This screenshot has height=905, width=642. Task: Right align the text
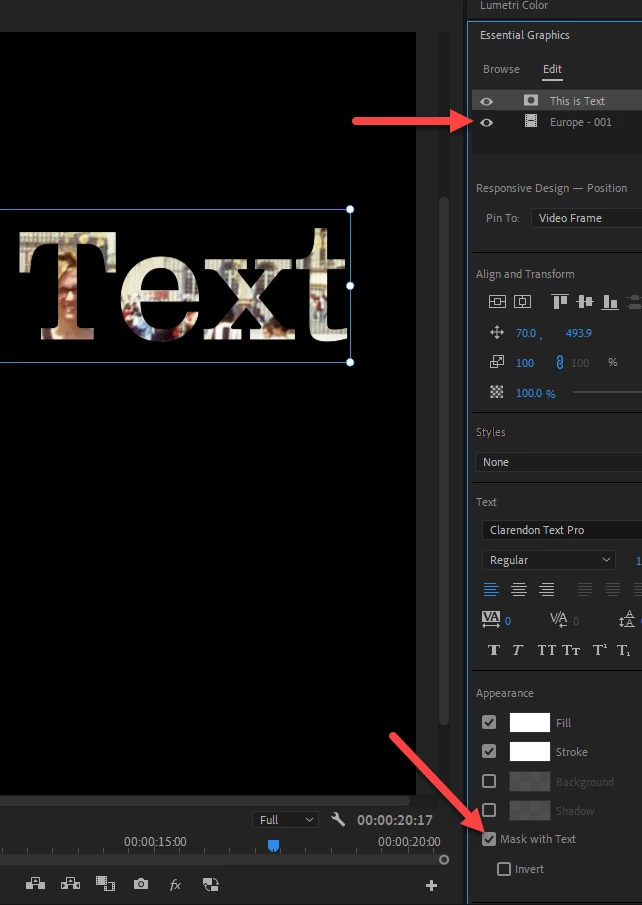[546, 589]
